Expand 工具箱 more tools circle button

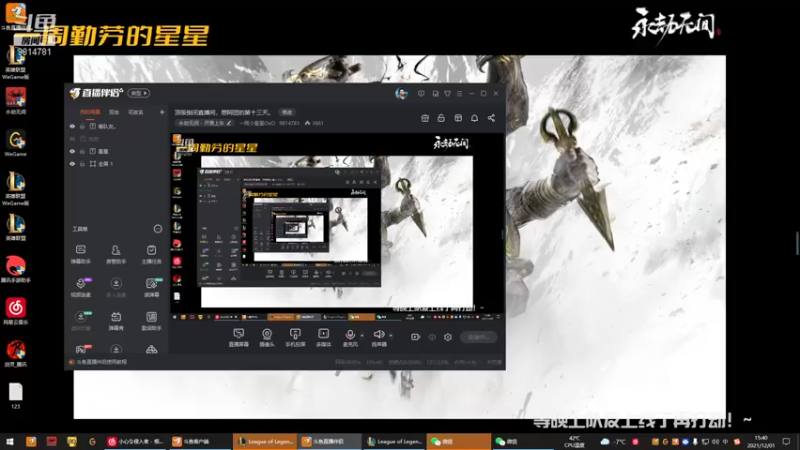click(x=158, y=229)
